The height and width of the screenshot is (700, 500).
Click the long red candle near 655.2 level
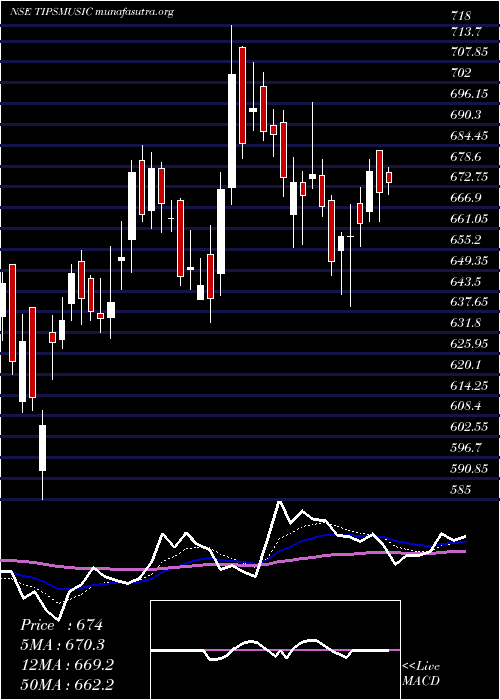coord(180,238)
